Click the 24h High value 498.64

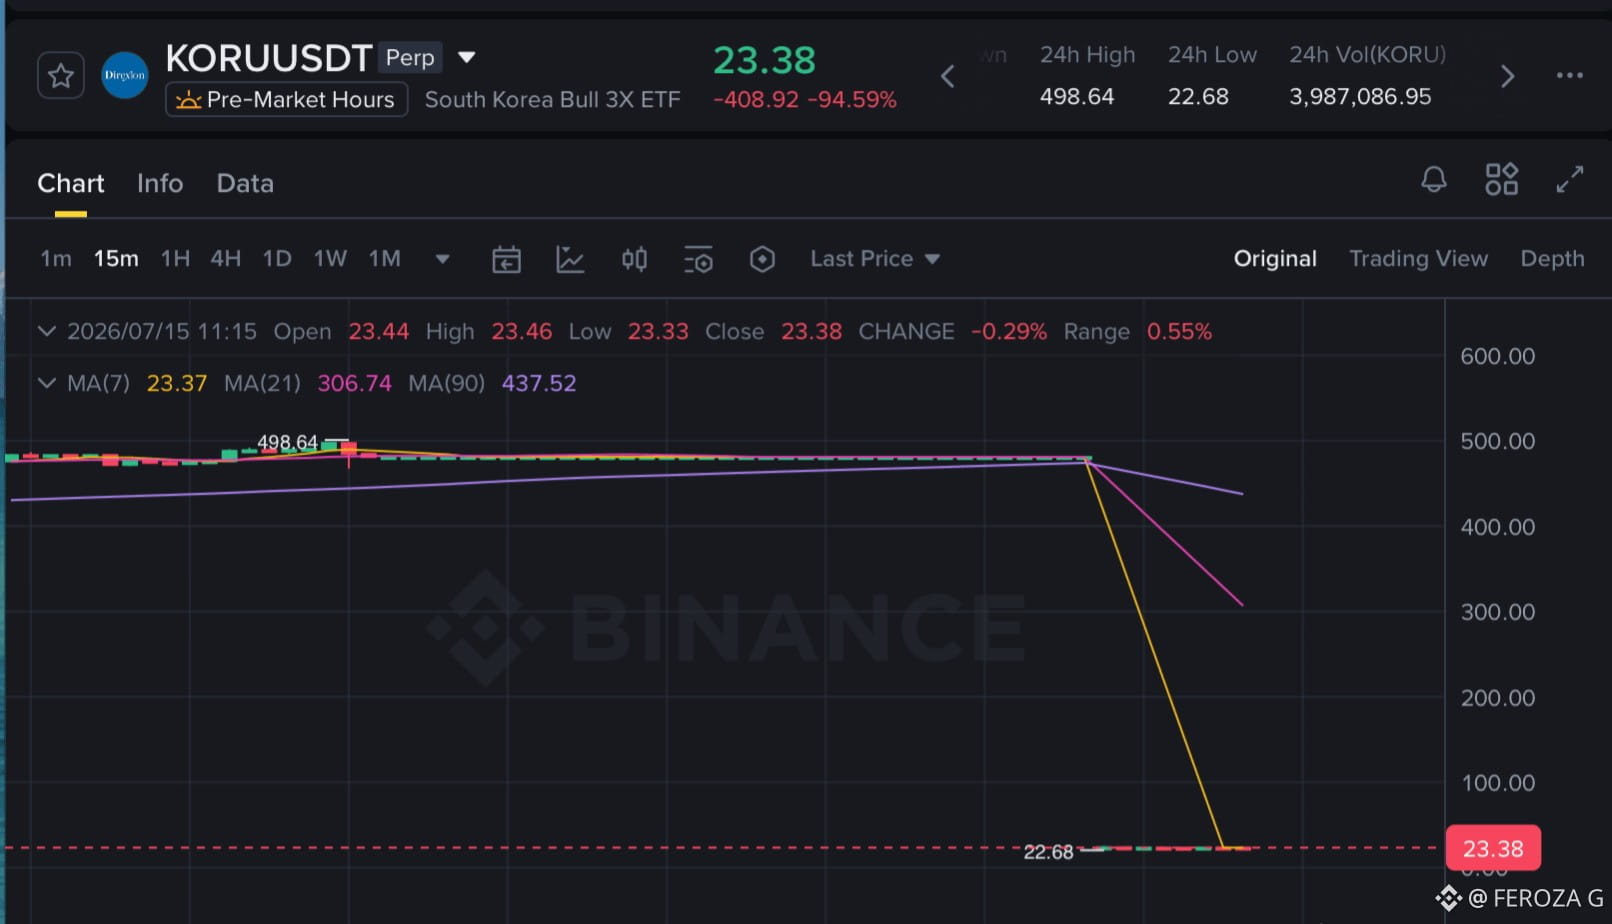(1077, 97)
